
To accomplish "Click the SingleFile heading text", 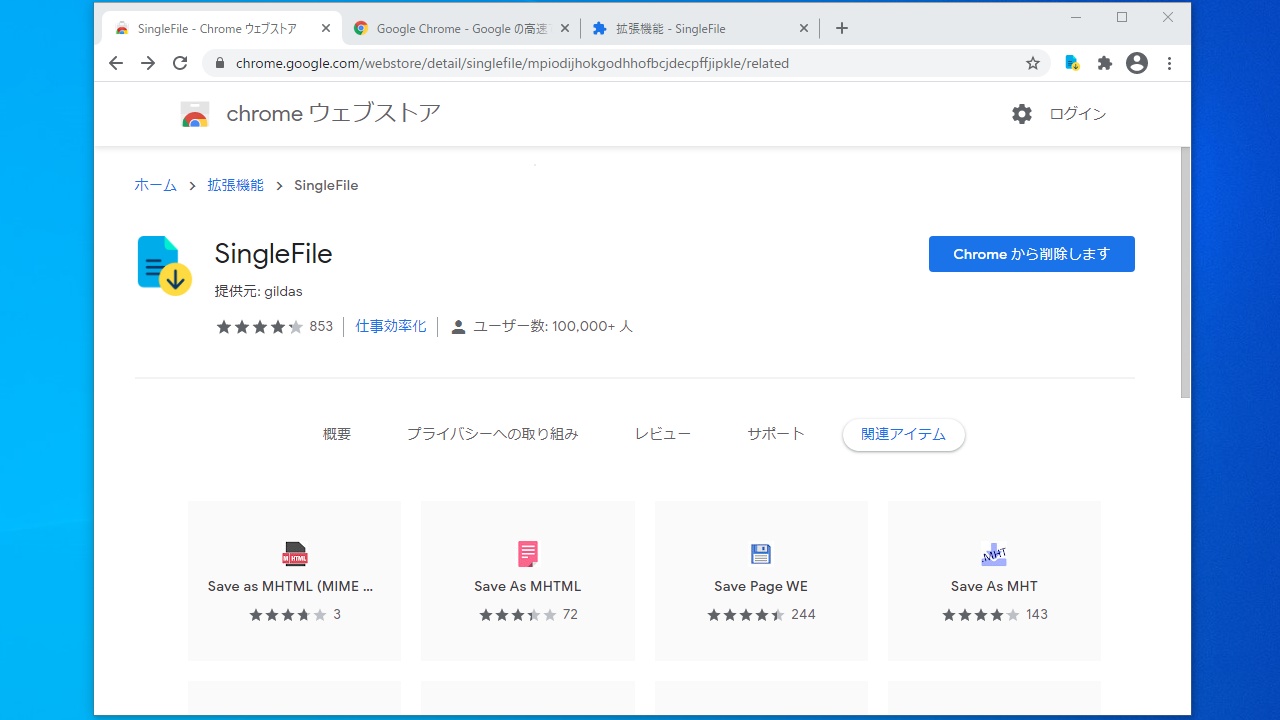I will point(273,254).
